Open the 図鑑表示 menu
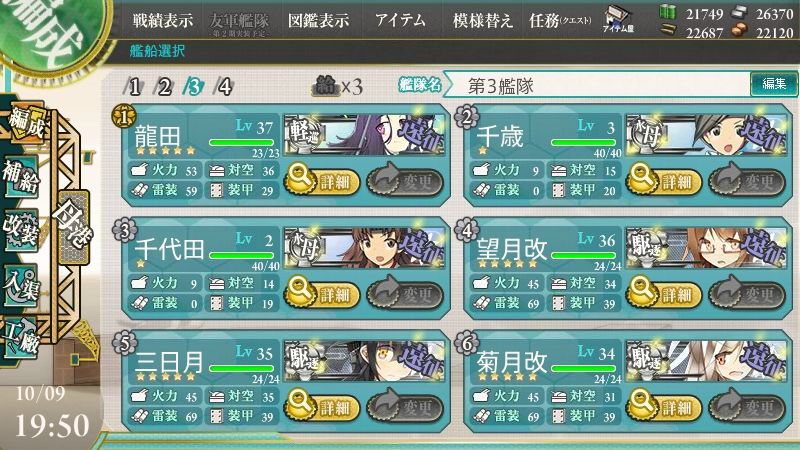This screenshot has height=450, width=800. click(x=318, y=20)
